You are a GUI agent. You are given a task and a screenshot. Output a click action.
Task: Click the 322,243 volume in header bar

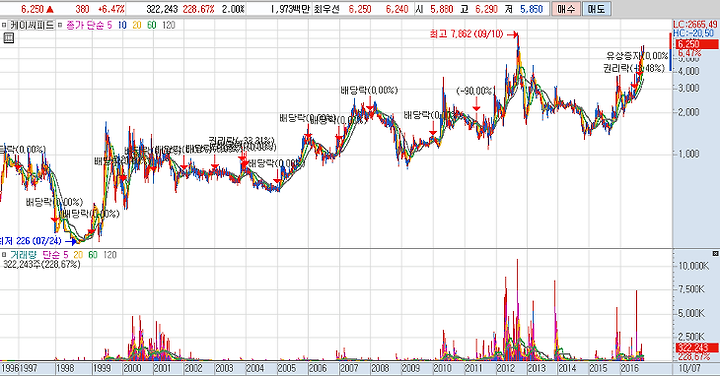click(162, 9)
